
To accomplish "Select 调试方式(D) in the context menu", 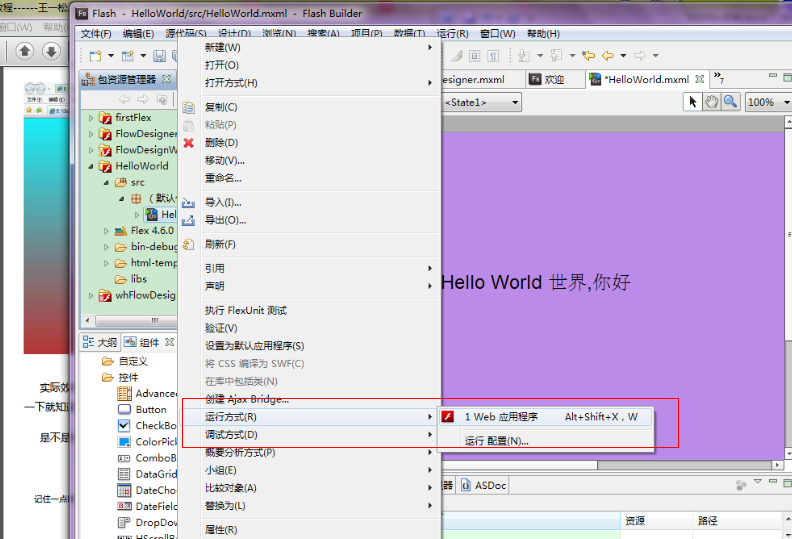I will pos(309,434).
